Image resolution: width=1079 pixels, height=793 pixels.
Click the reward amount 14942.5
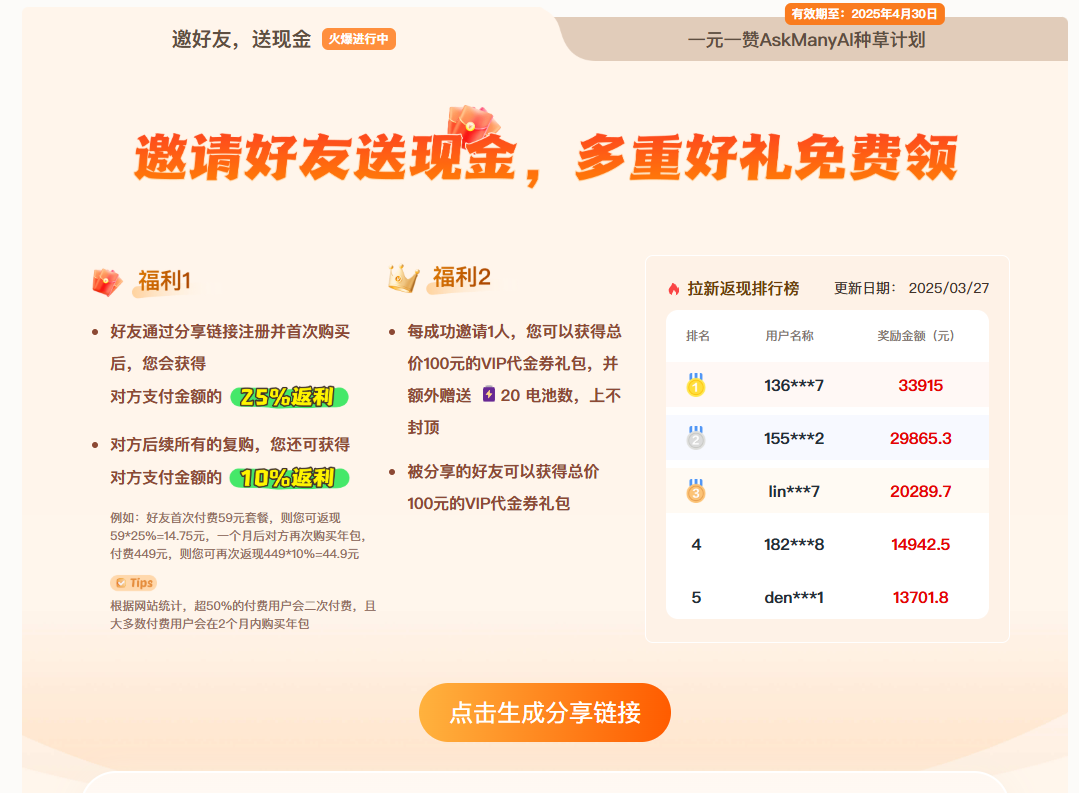(x=921, y=544)
